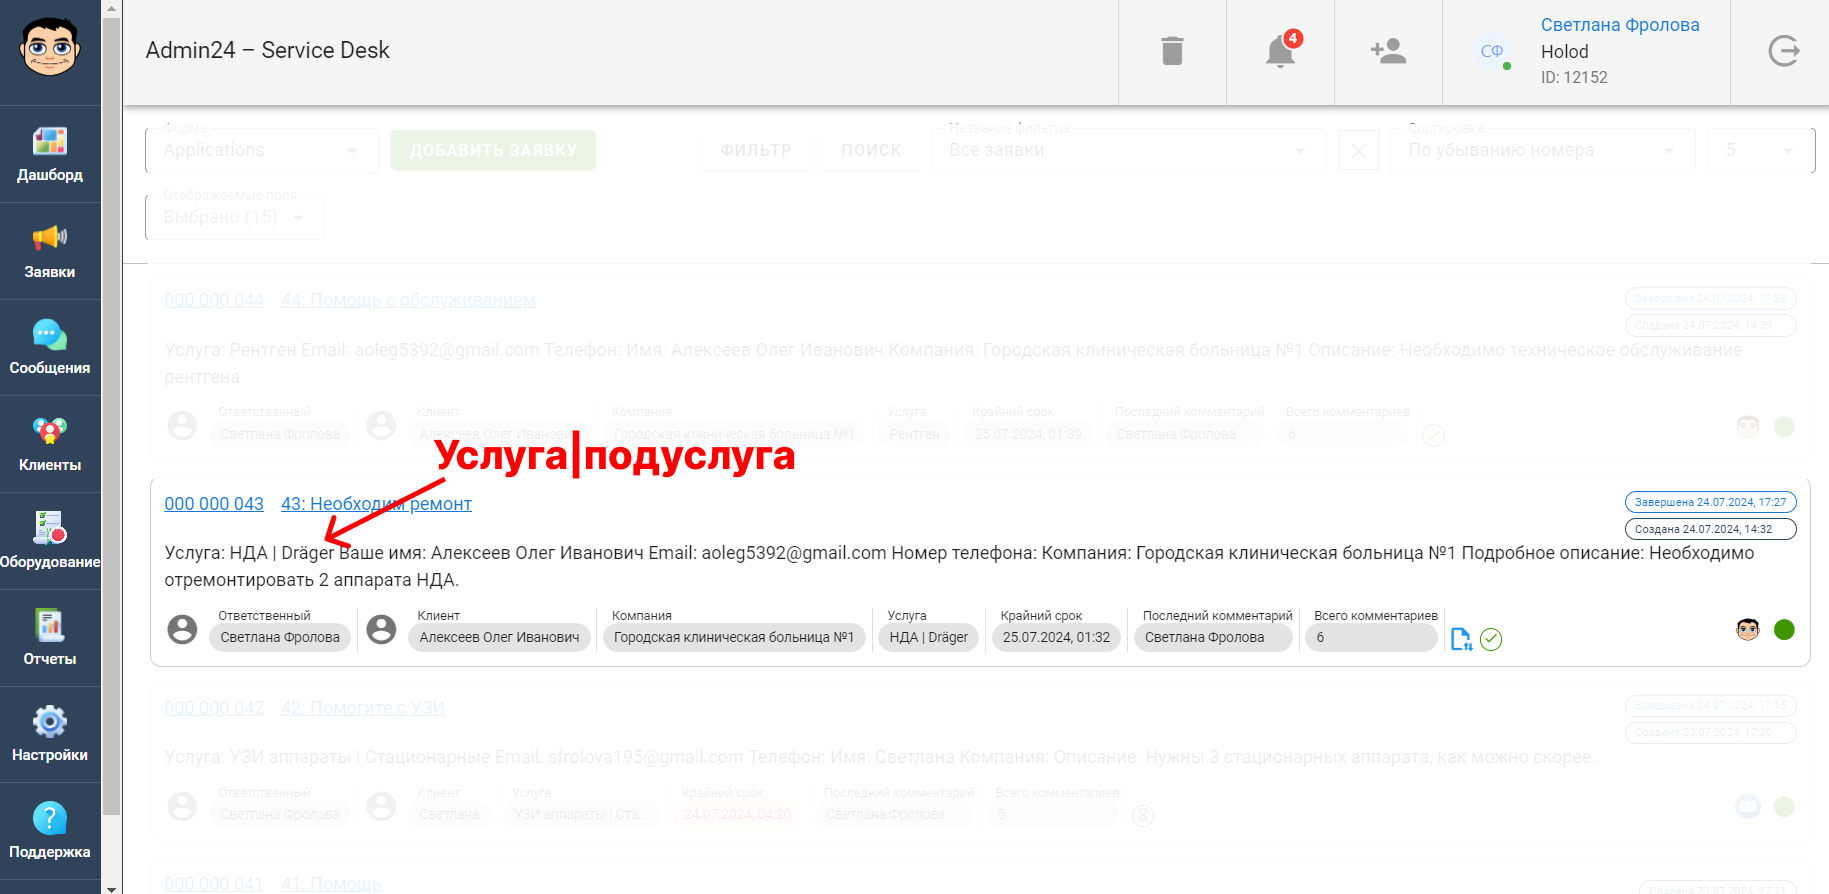
Task: Click responsible person avatar in ticket 43
Action: click(x=182, y=629)
